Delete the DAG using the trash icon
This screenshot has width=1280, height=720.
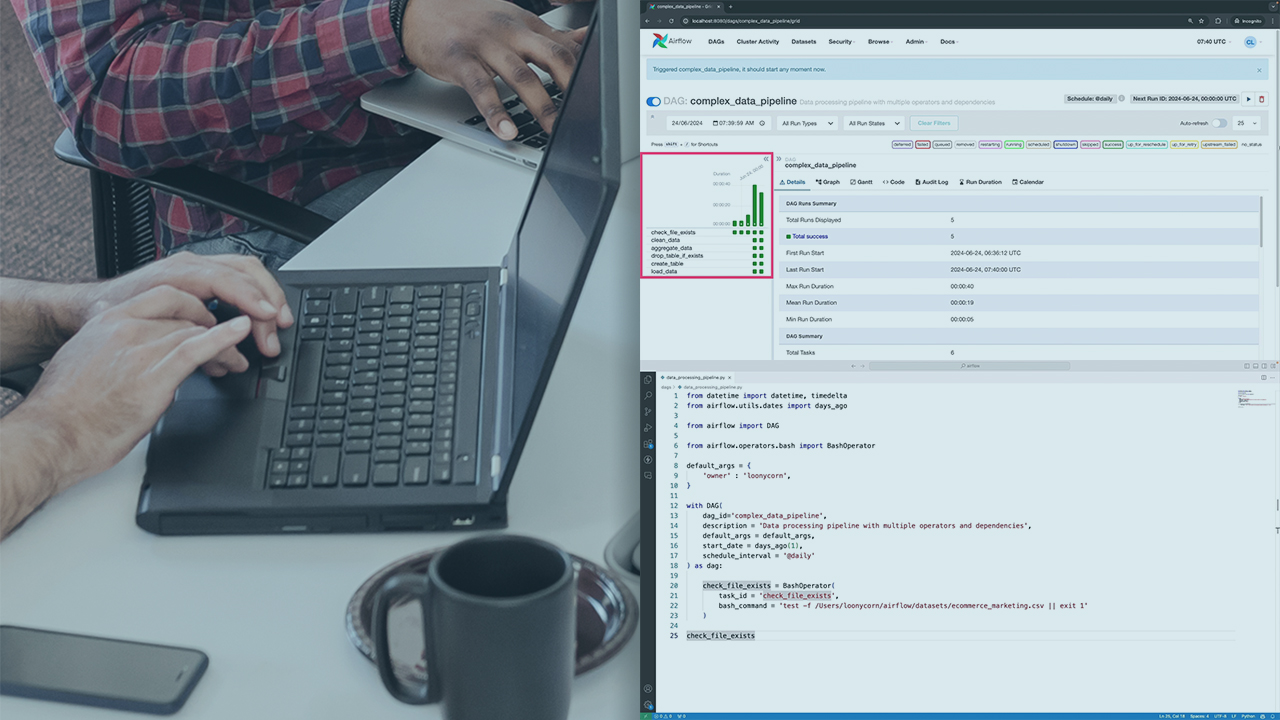point(1261,99)
